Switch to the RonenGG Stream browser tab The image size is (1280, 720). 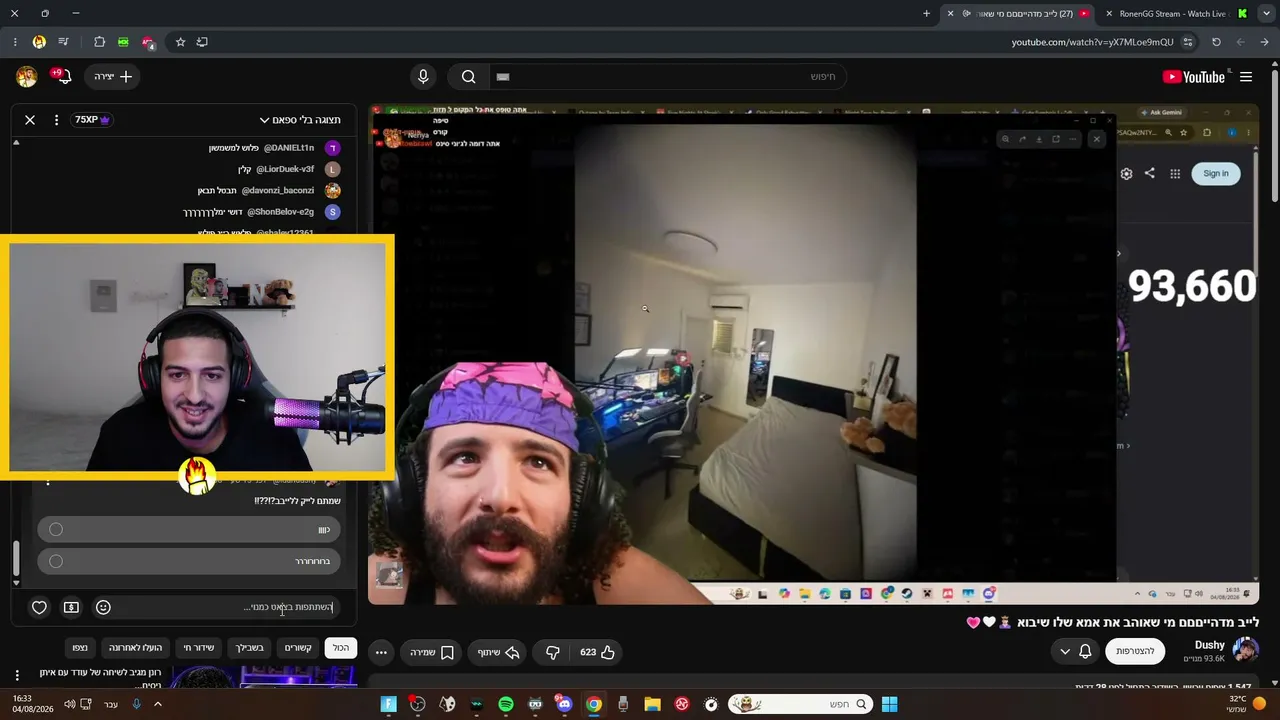pos(1172,14)
